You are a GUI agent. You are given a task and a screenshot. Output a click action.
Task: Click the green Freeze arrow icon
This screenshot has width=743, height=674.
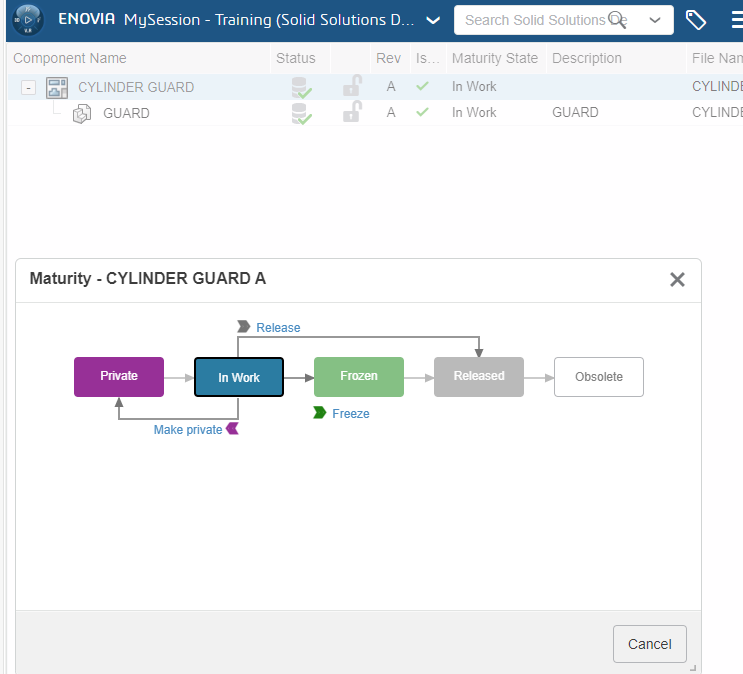point(319,413)
